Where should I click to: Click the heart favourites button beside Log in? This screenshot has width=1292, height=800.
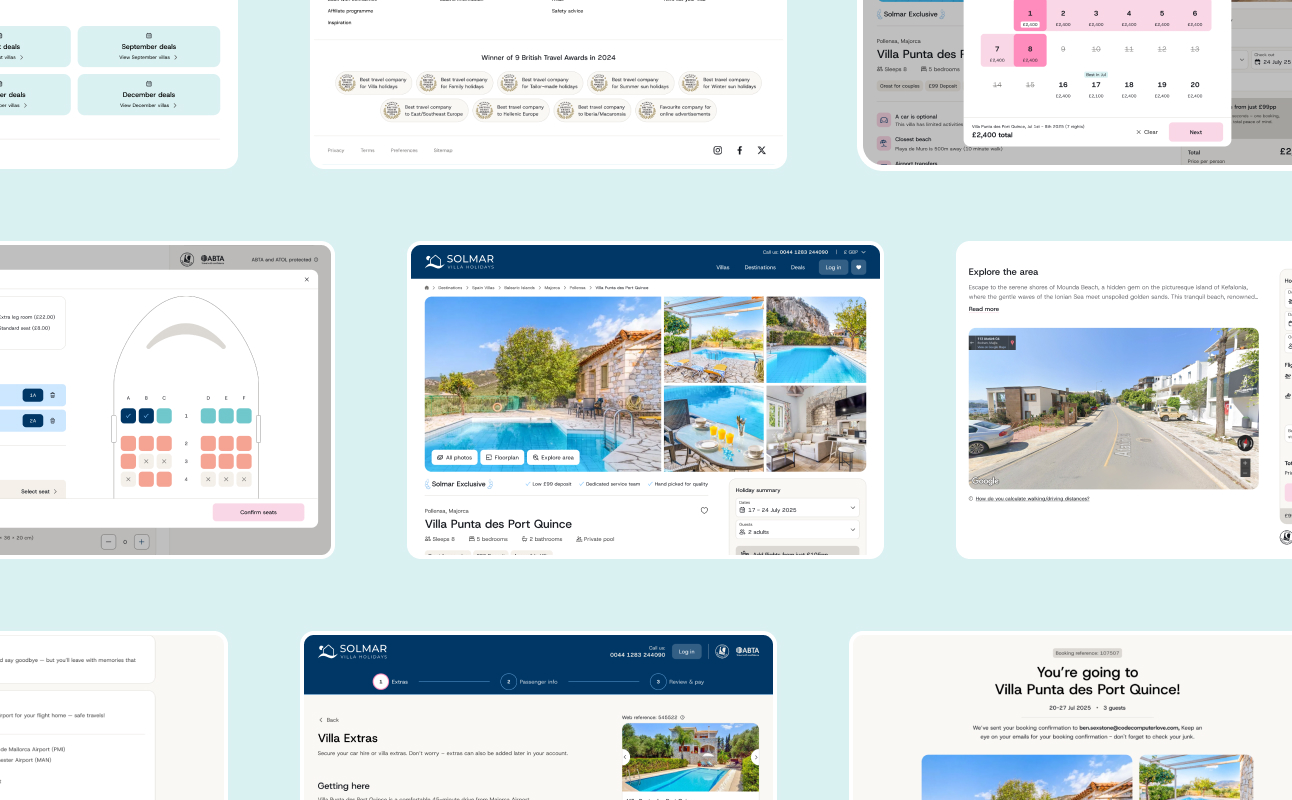[858, 267]
